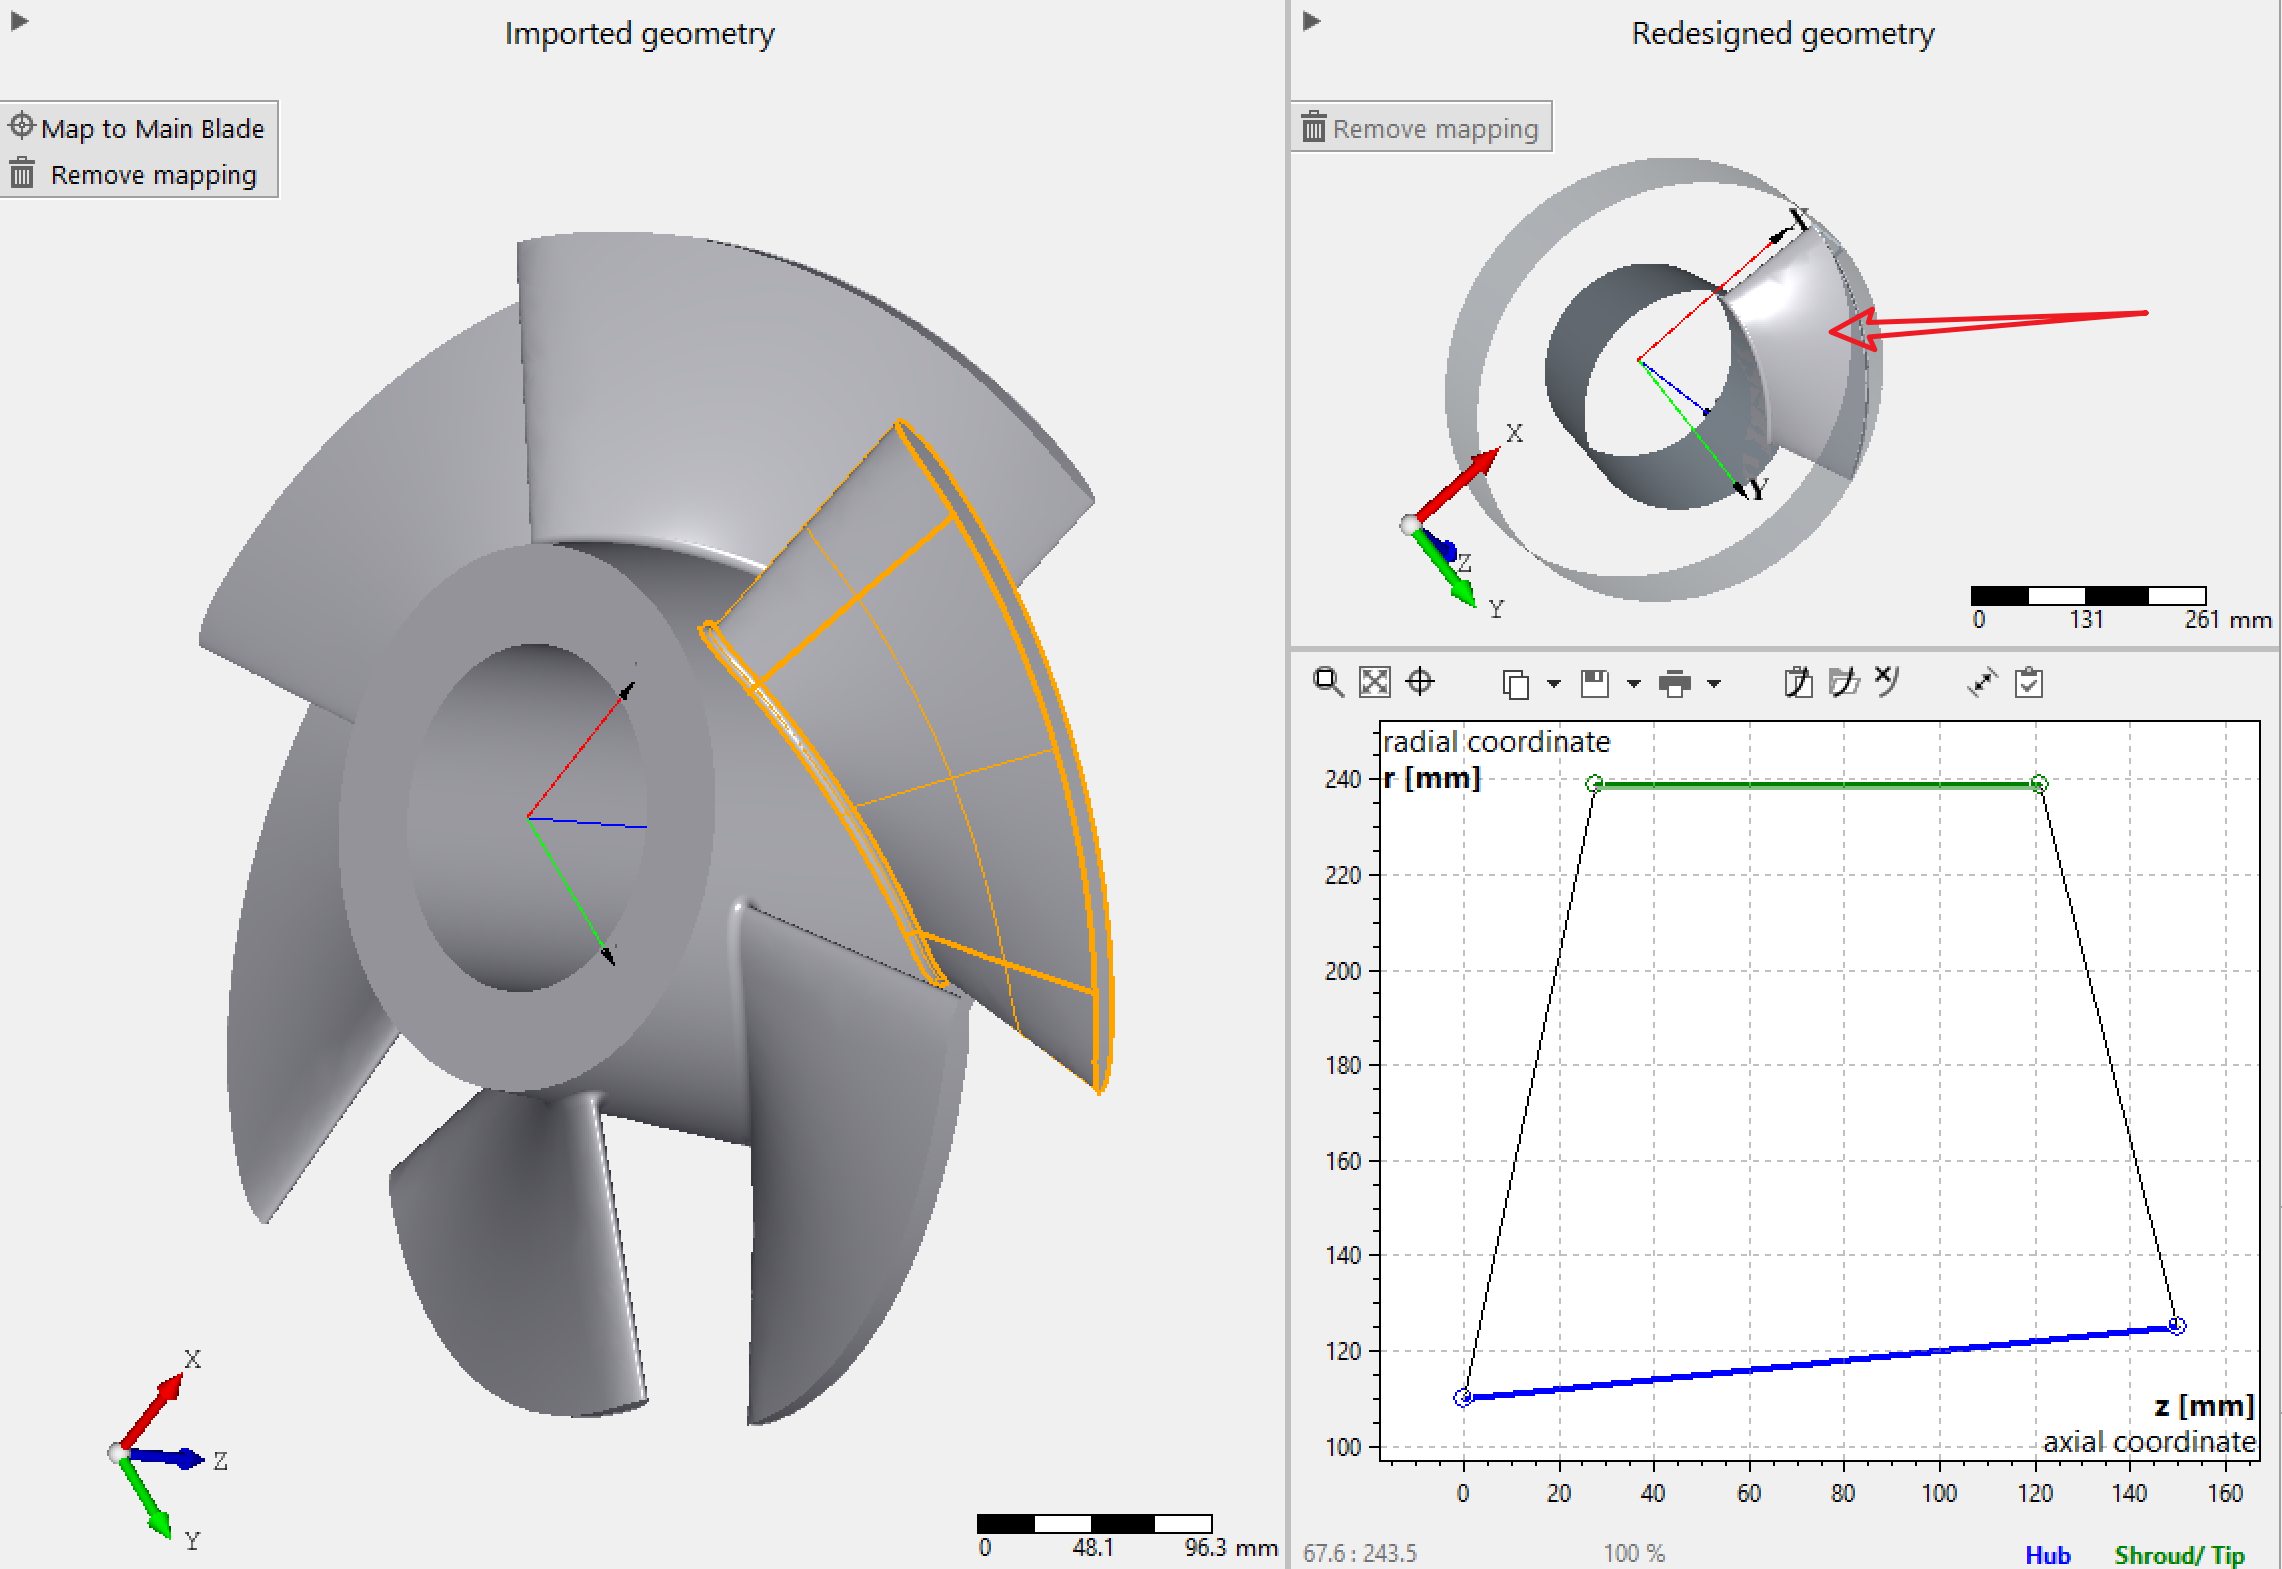This screenshot has width=2282, height=1569.
Task: Click Remove mapping in Redesigned geometry
Action: 1421,129
